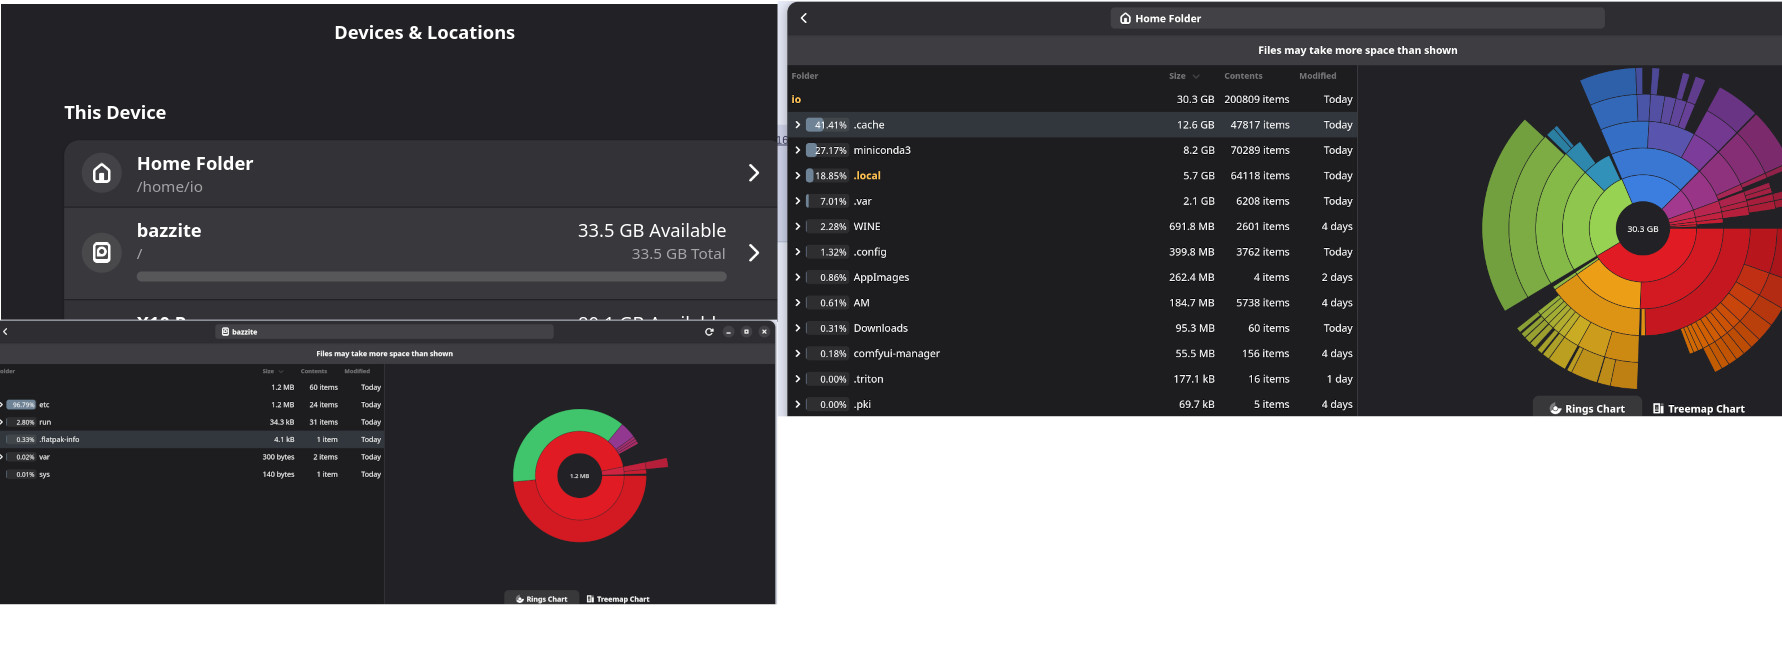Go back using the Home Folder window's back arrow
Viewport: 1782px width, 647px height.
[804, 18]
